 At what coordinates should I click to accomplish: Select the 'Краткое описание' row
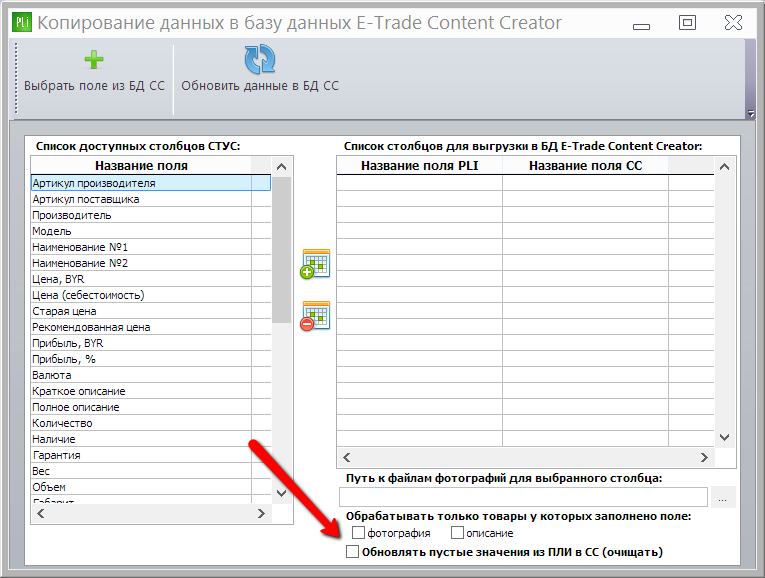(151, 391)
